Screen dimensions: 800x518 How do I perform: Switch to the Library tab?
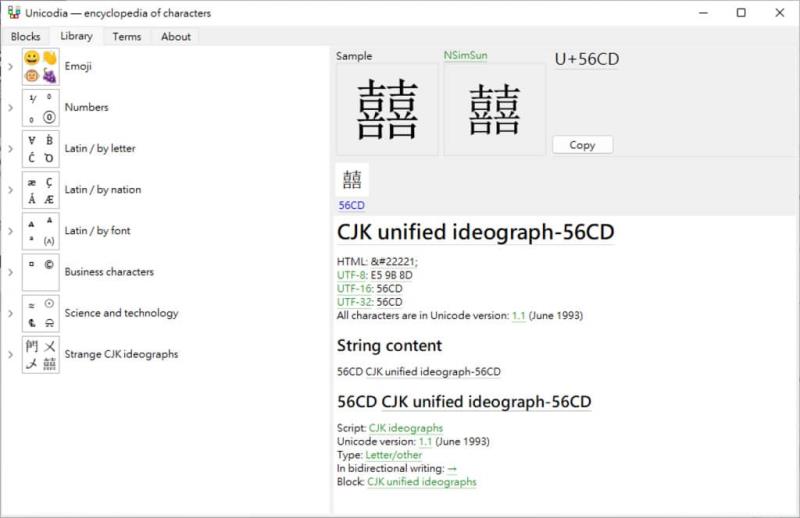(77, 36)
